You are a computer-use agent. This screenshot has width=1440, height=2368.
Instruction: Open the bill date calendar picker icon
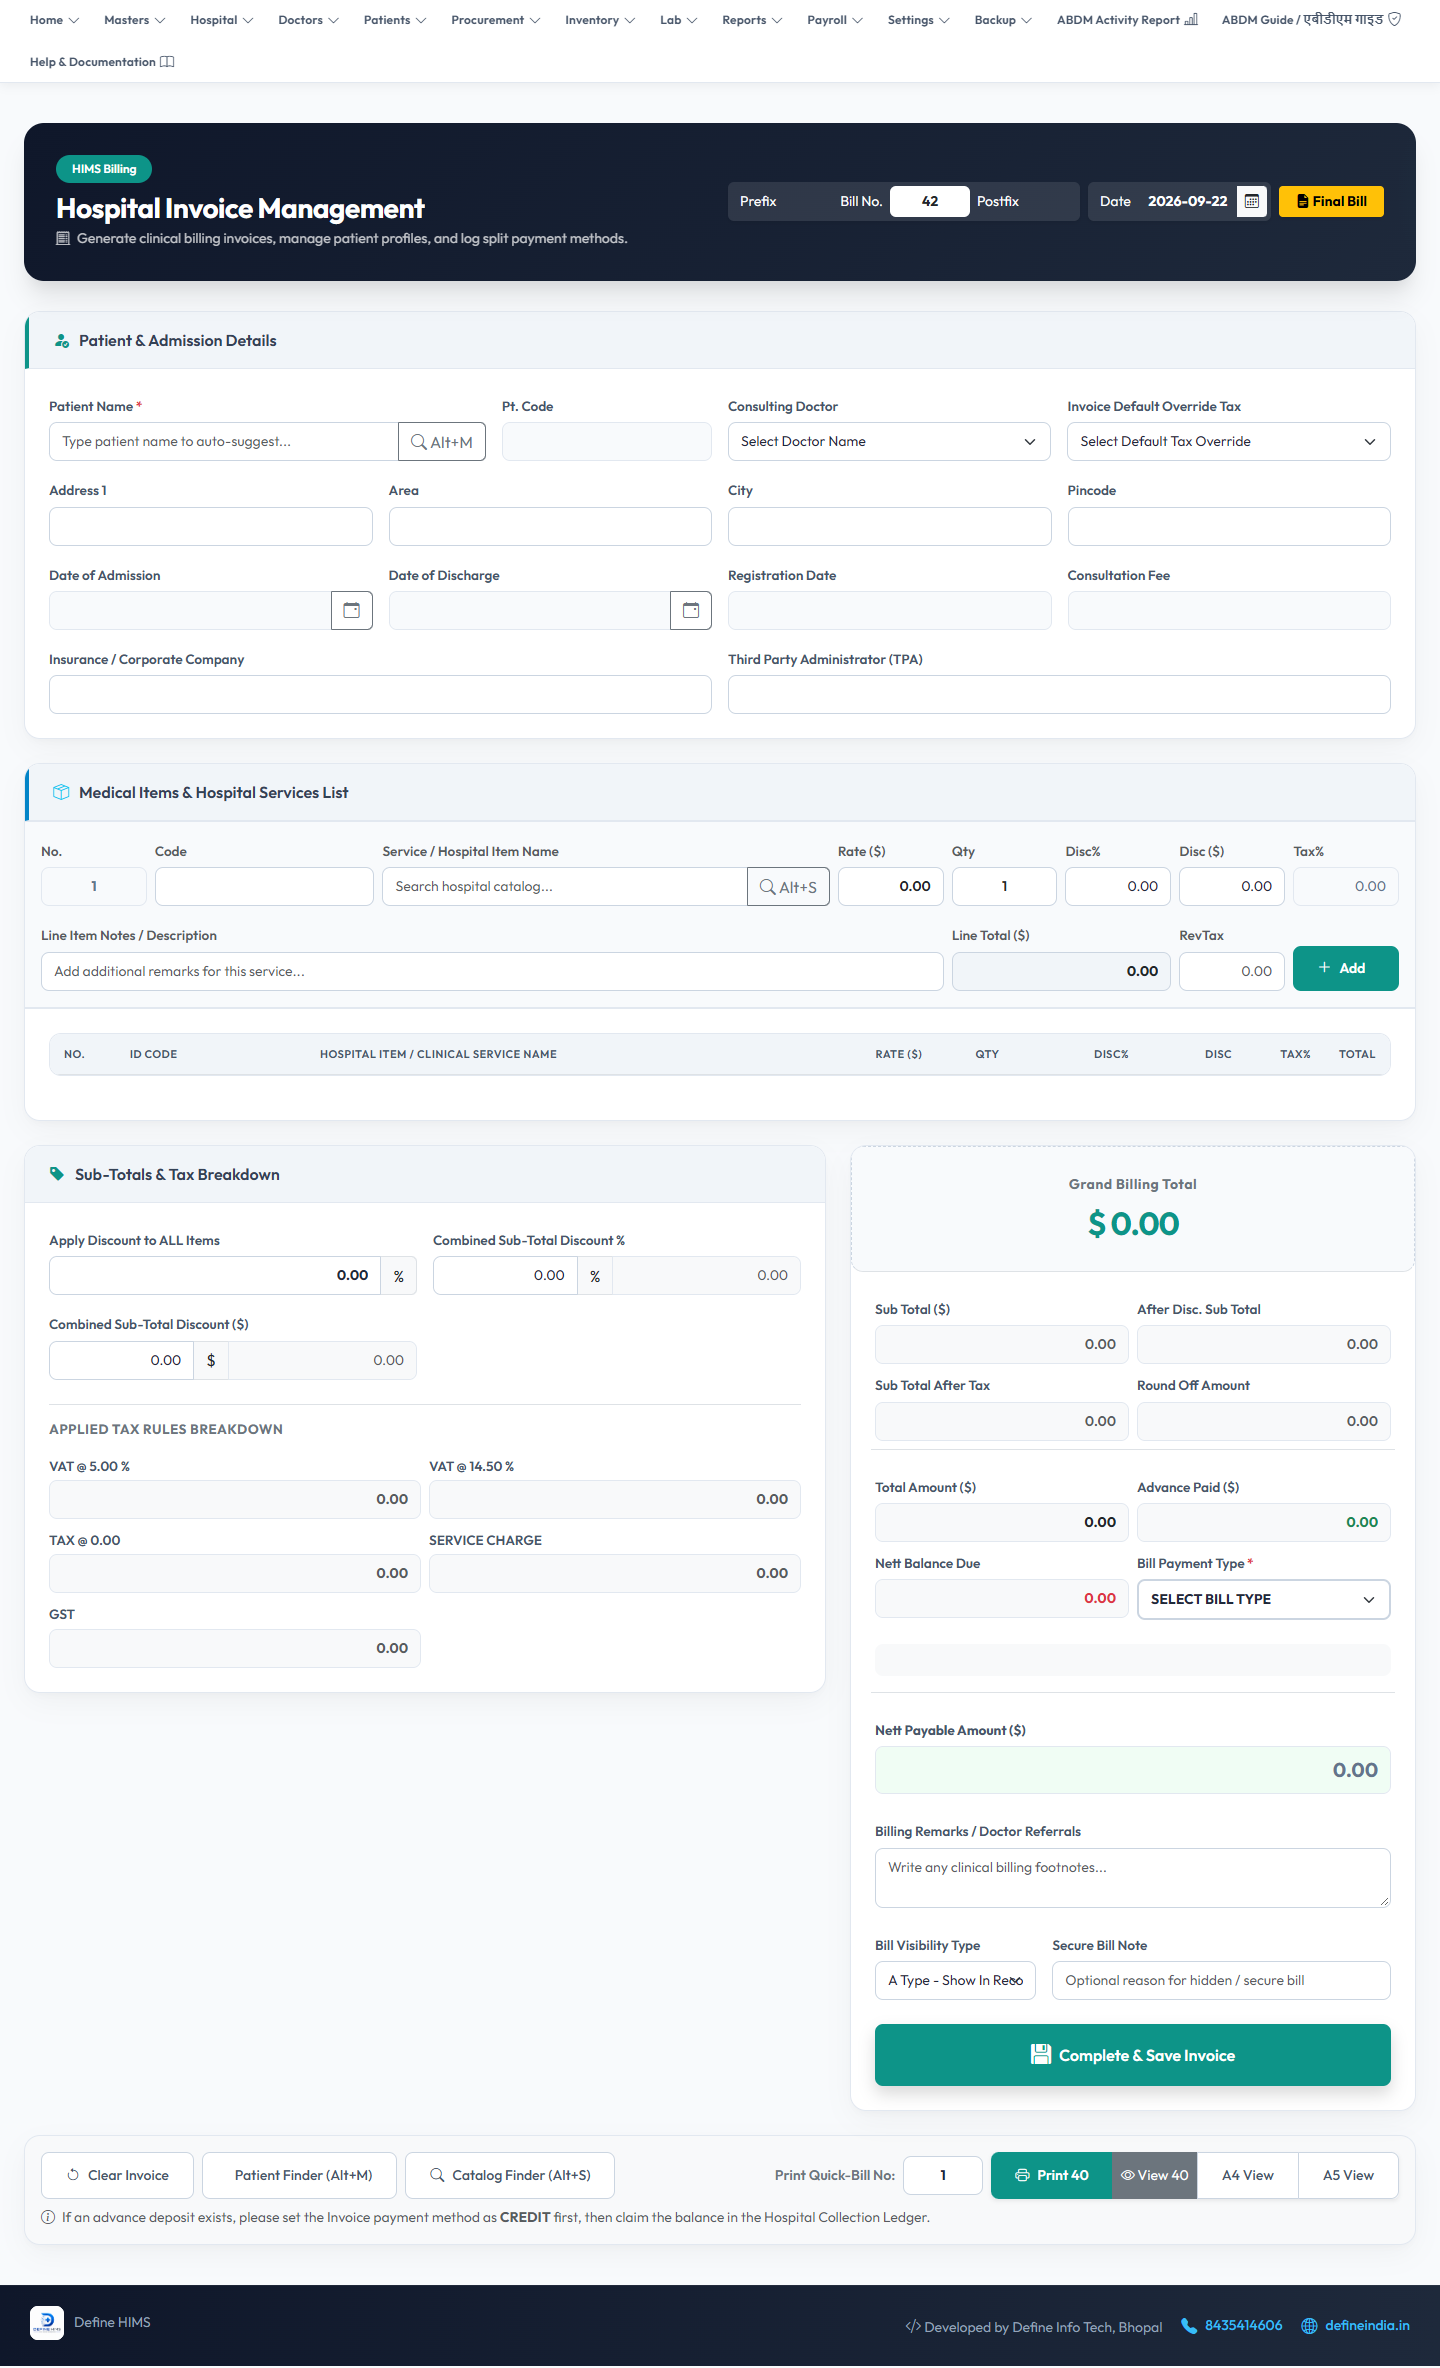[x=1251, y=201]
